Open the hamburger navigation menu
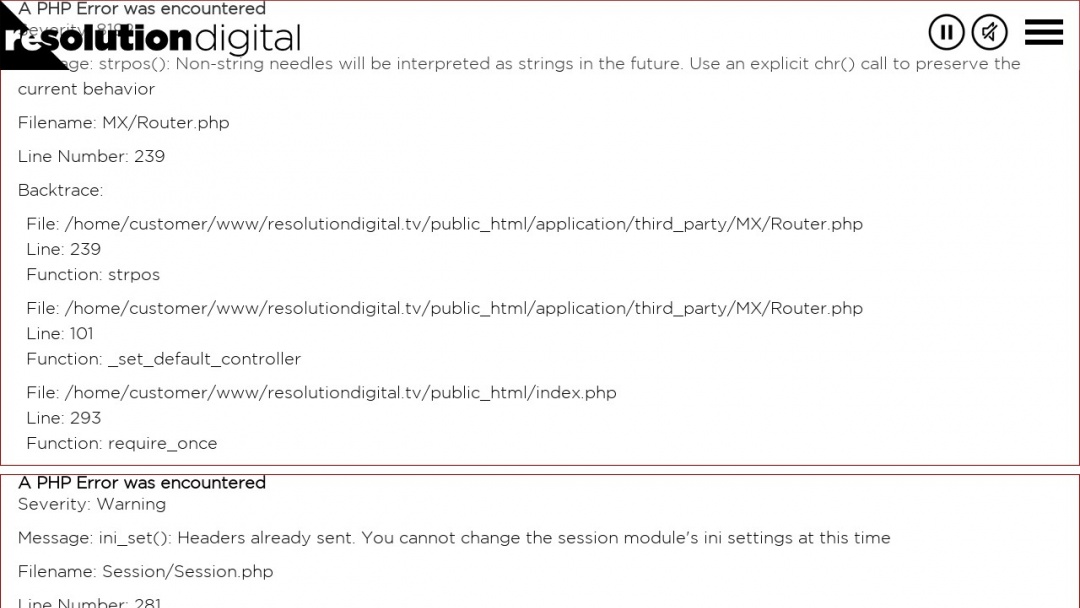The image size is (1080, 608). tap(1043, 32)
